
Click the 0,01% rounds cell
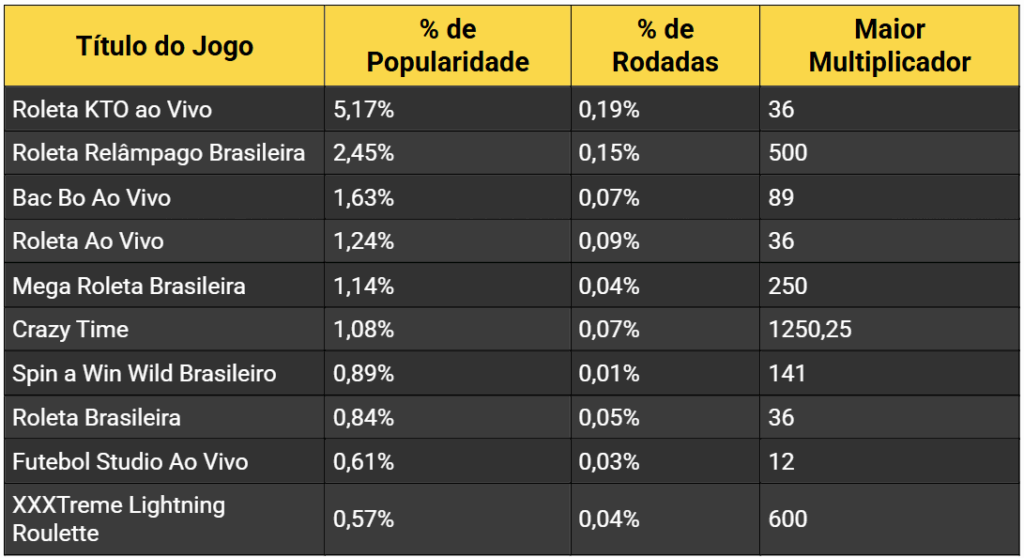click(609, 374)
